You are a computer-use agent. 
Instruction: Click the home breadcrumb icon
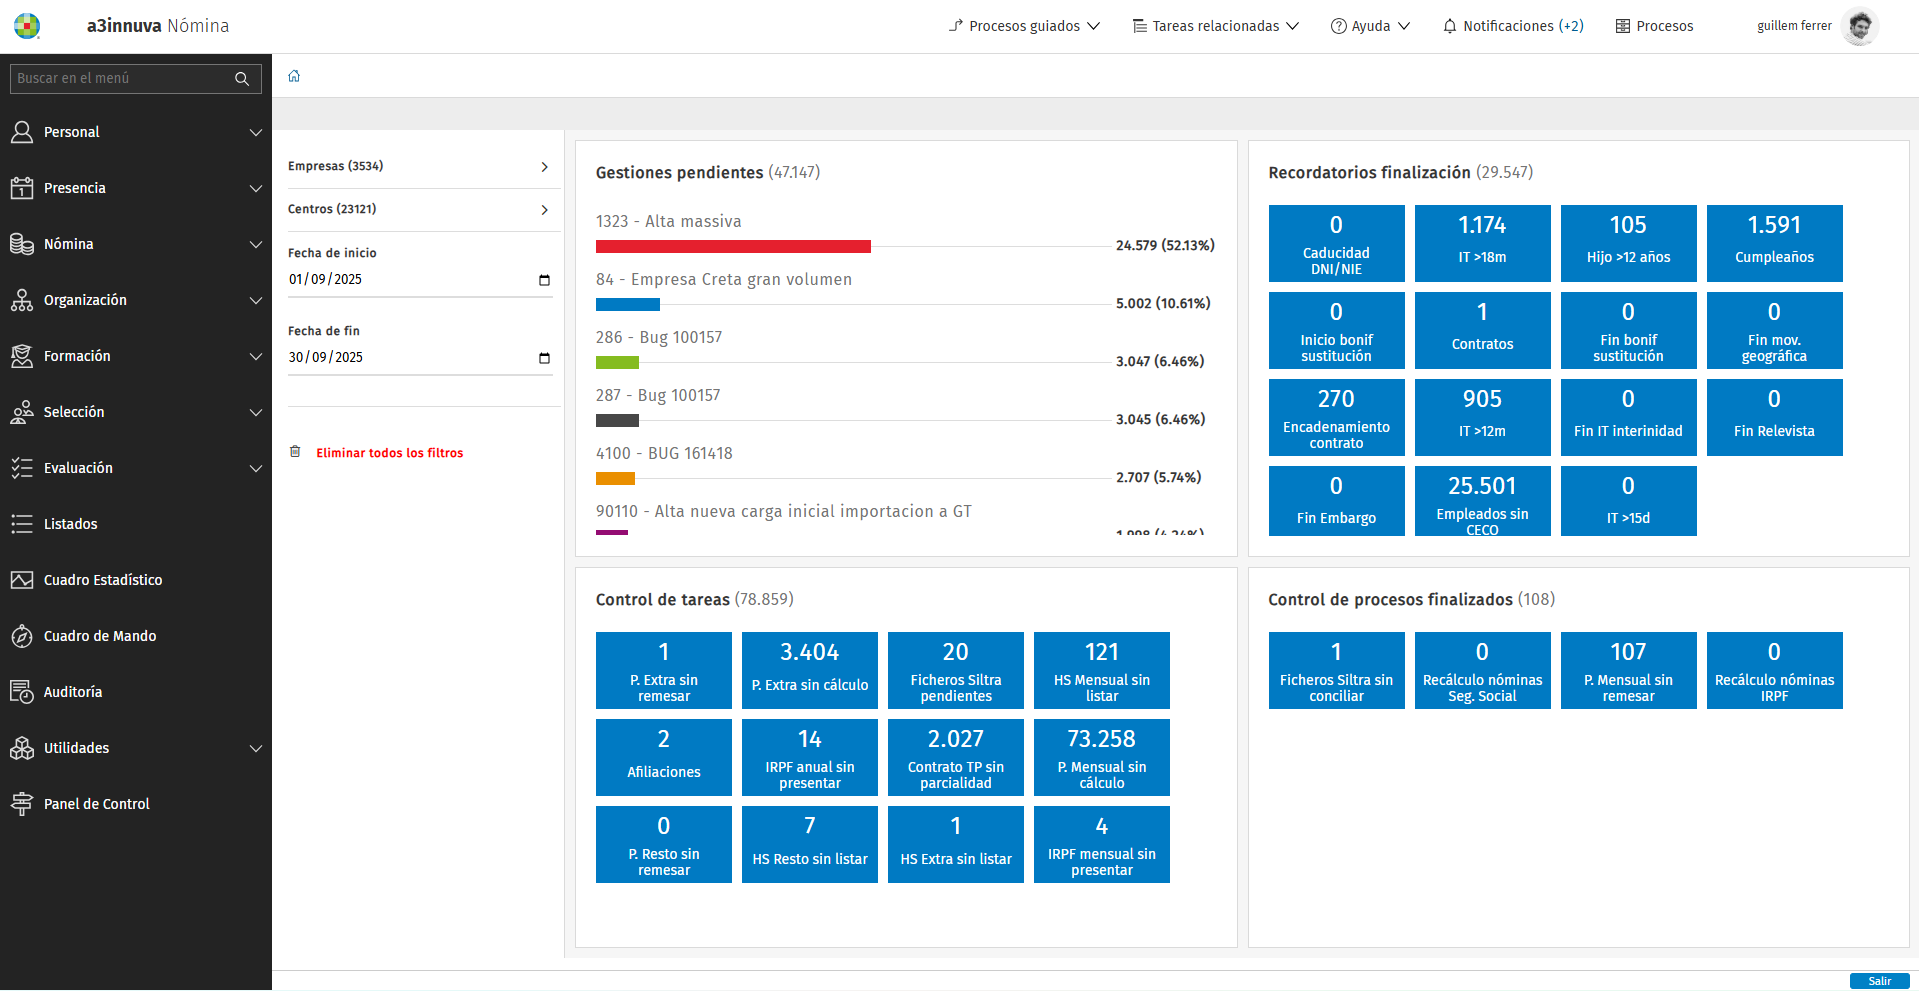point(294,76)
